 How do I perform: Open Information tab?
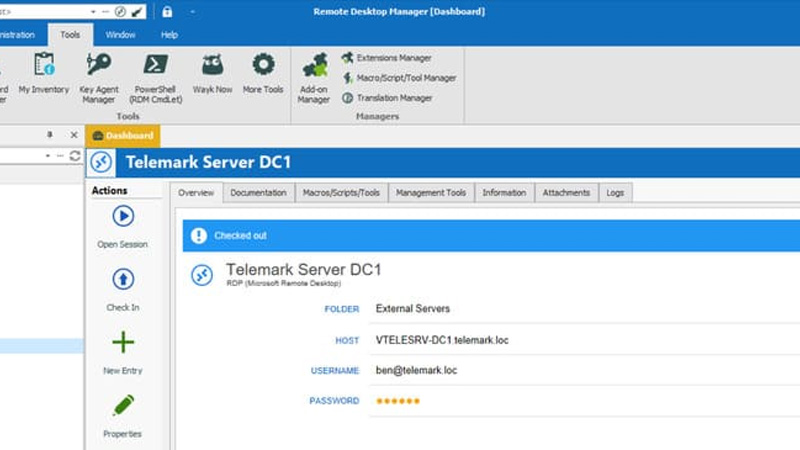pos(504,193)
